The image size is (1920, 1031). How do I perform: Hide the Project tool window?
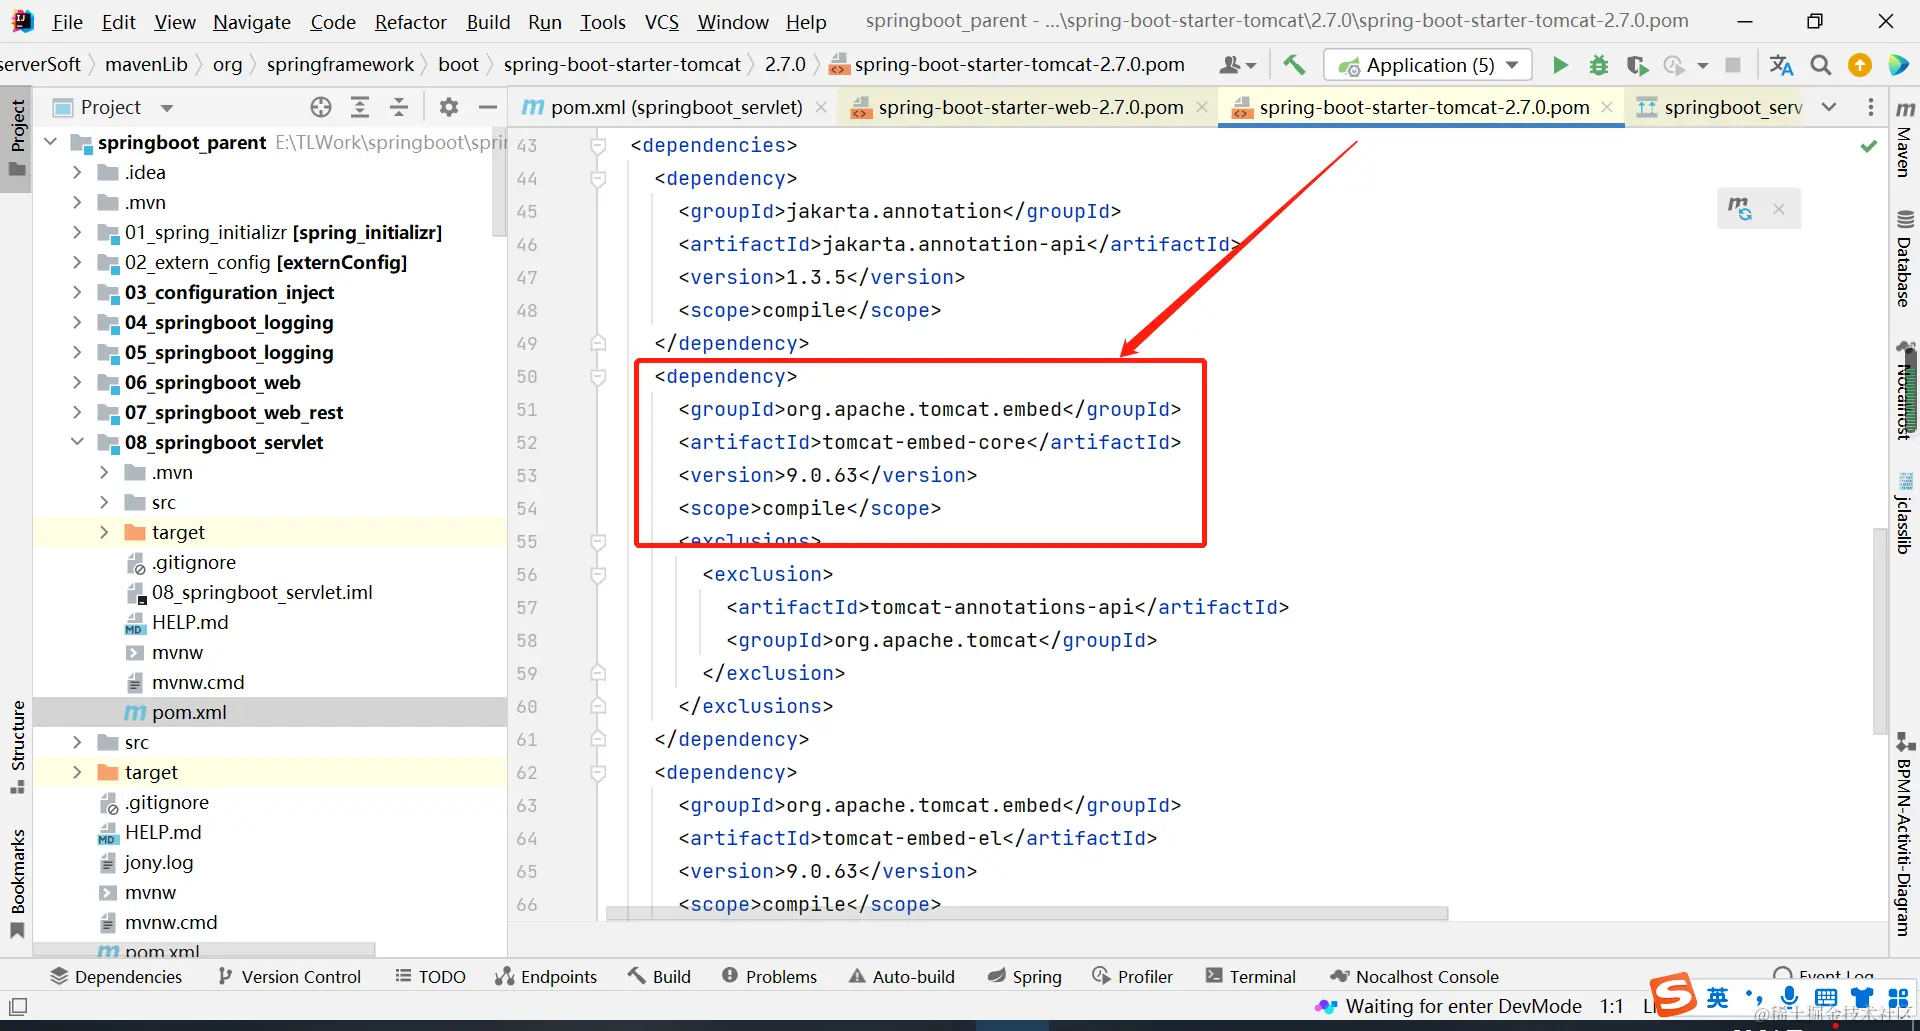pyautogui.click(x=488, y=107)
